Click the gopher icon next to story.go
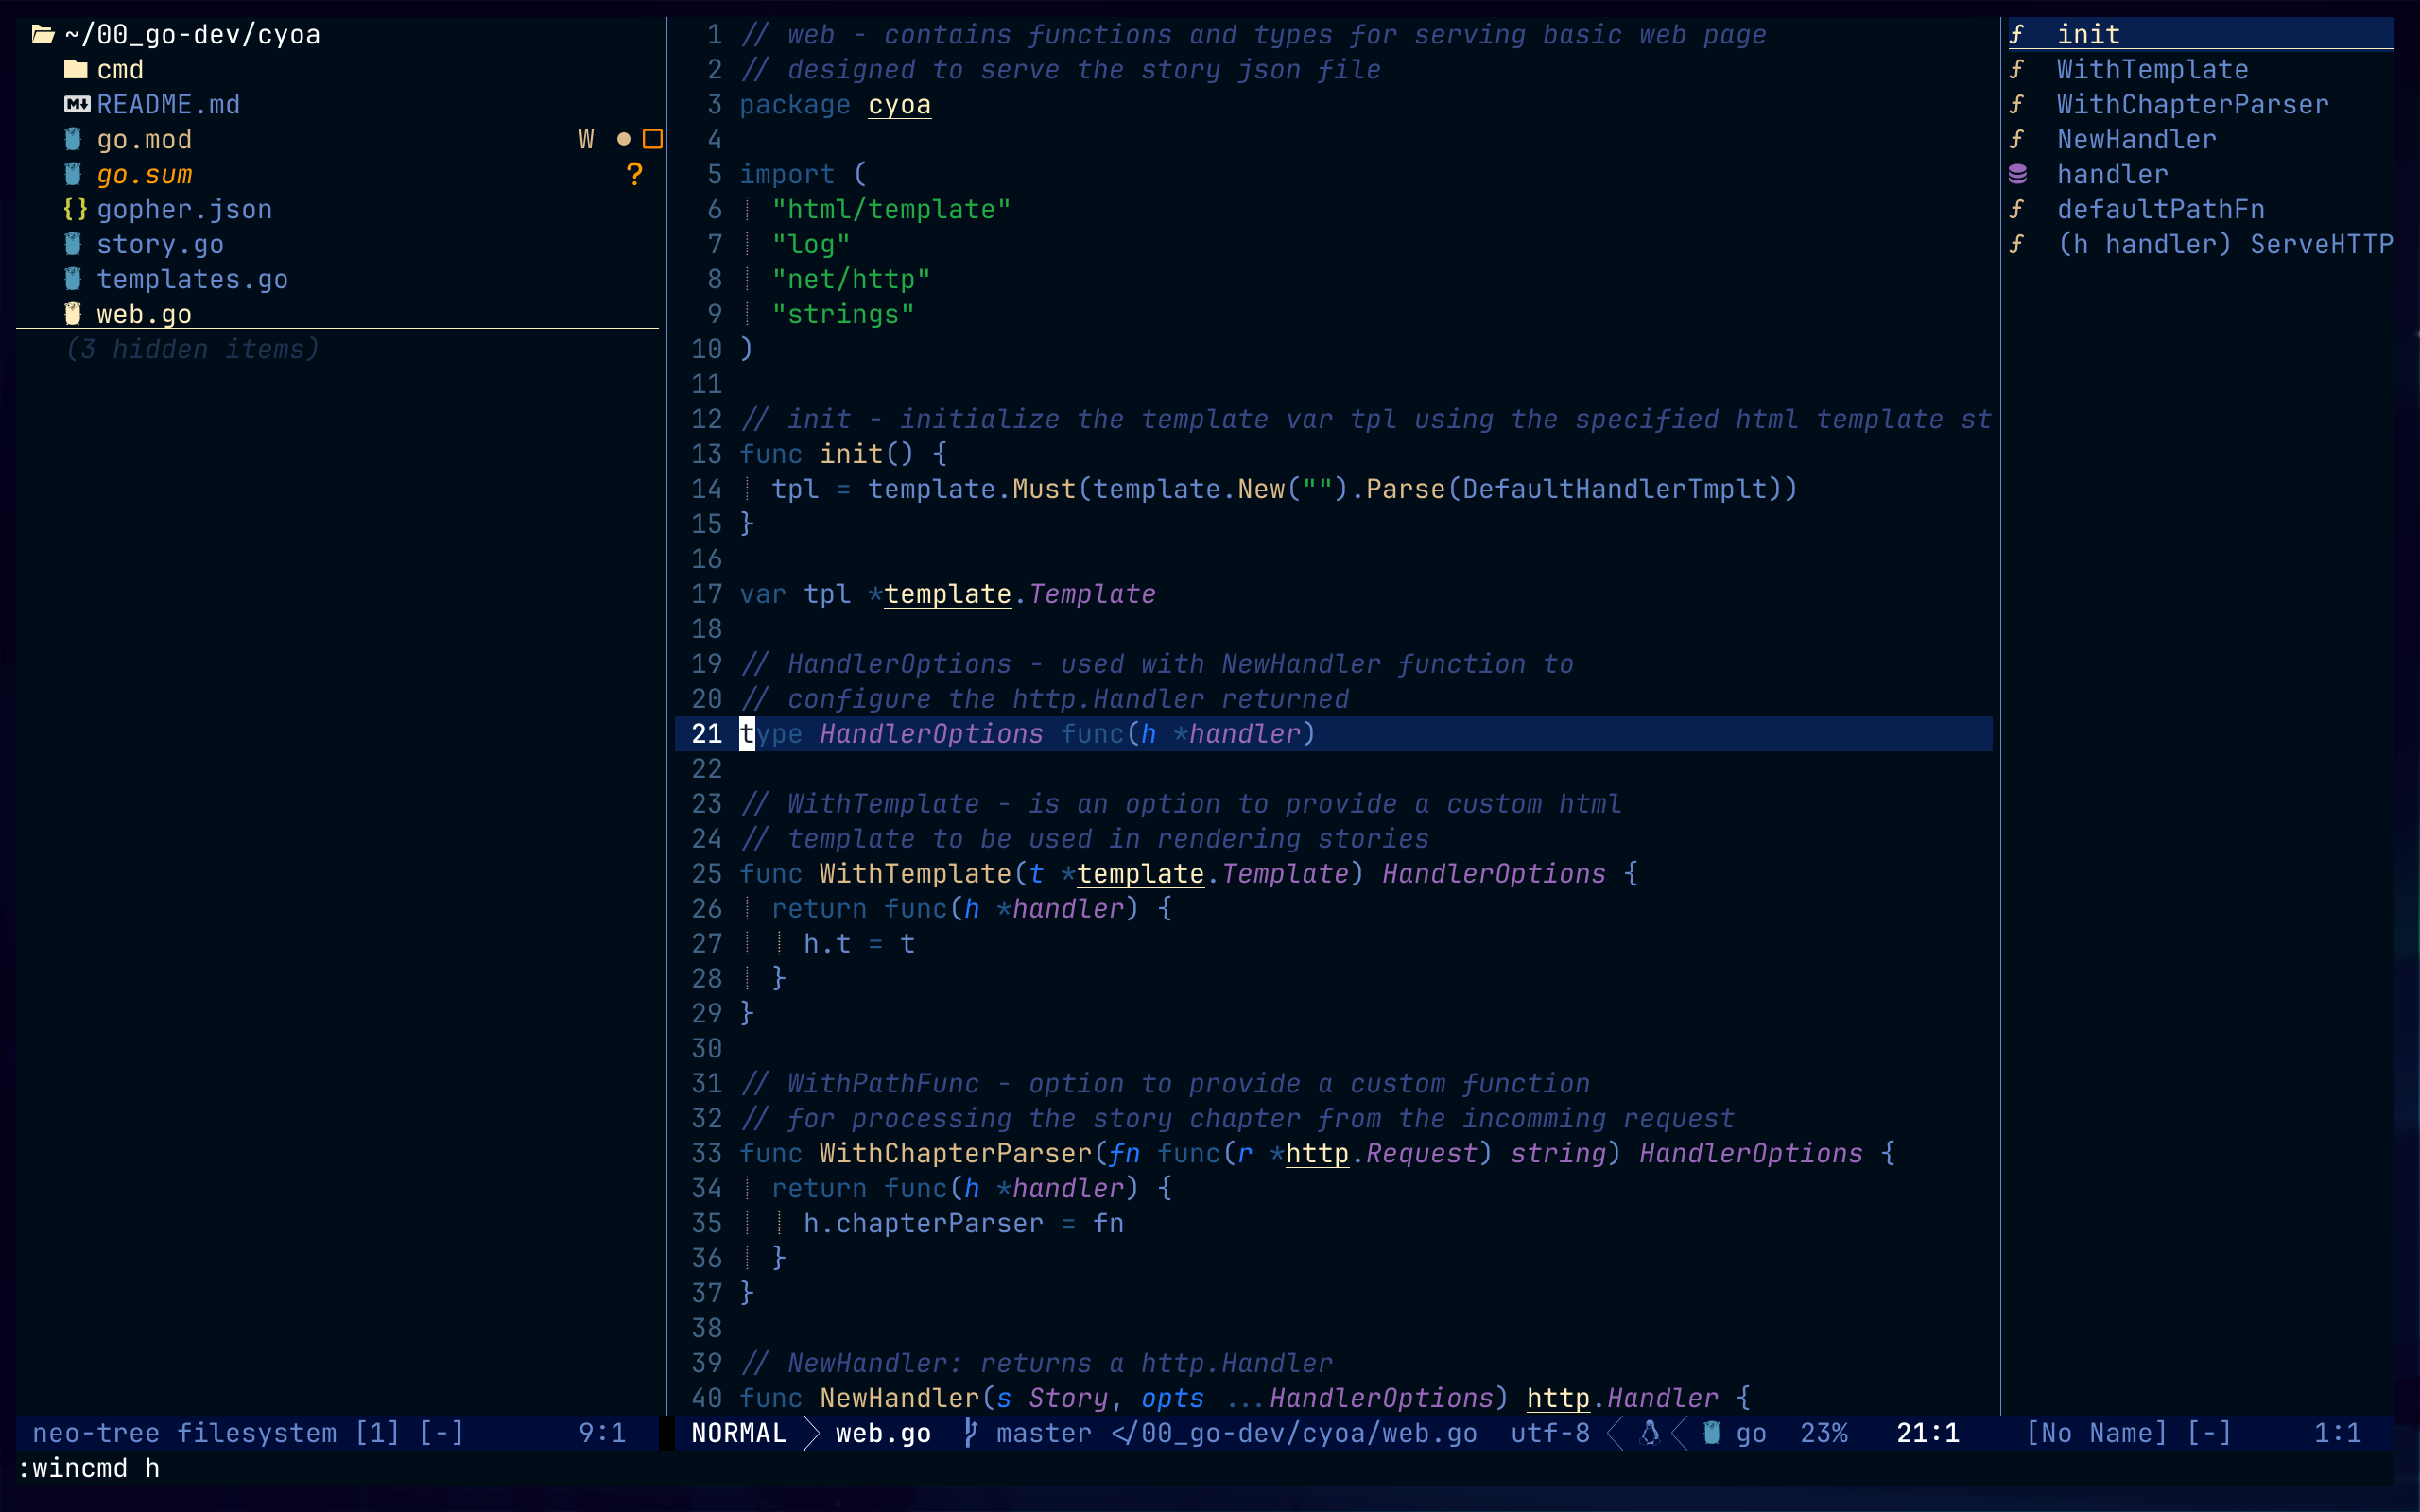Image resolution: width=2420 pixels, height=1512 pixels. [x=73, y=244]
